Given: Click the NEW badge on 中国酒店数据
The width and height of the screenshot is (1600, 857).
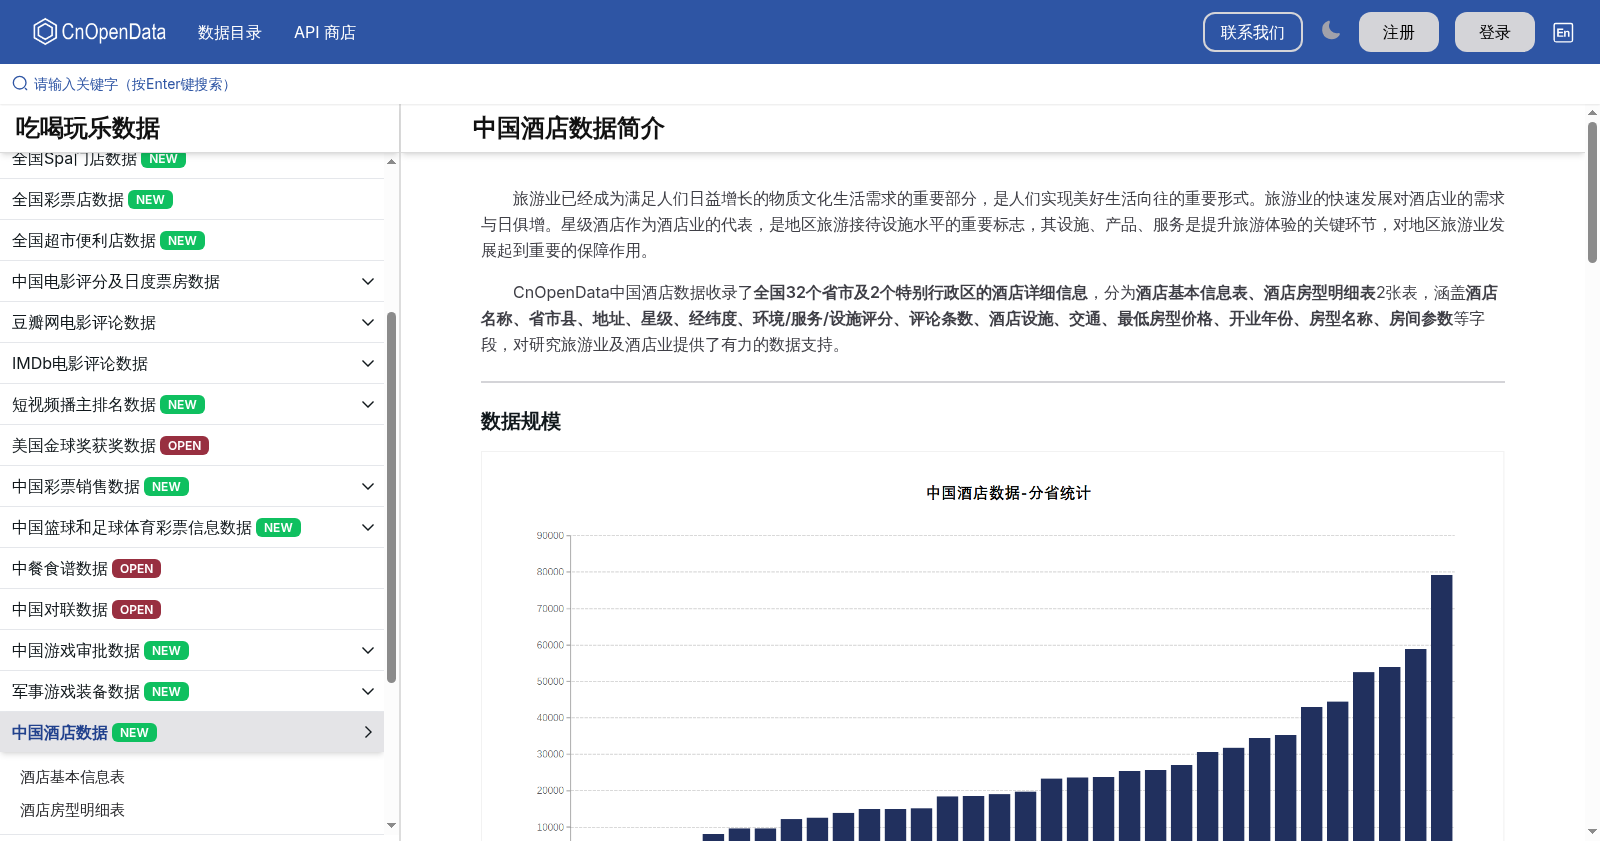Looking at the screenshot, I should (x=134, y=732).
